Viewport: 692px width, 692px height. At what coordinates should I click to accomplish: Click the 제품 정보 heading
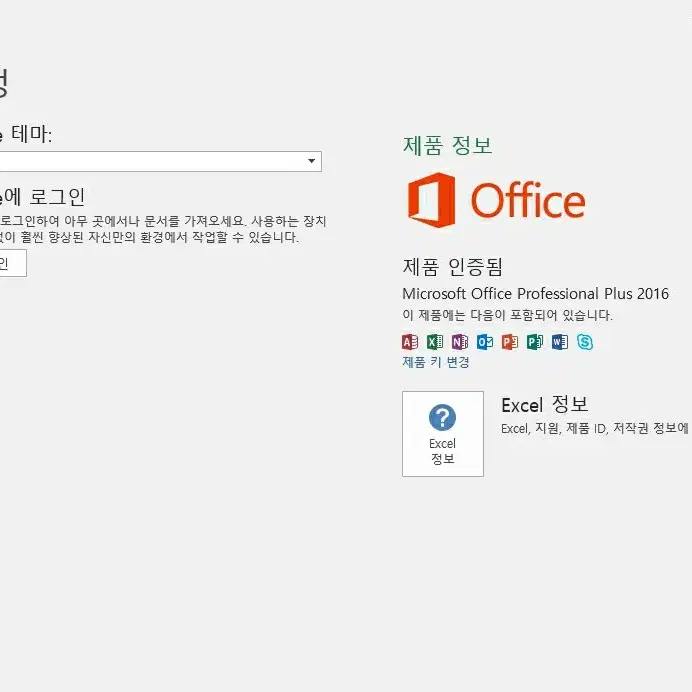coord(448,145)
